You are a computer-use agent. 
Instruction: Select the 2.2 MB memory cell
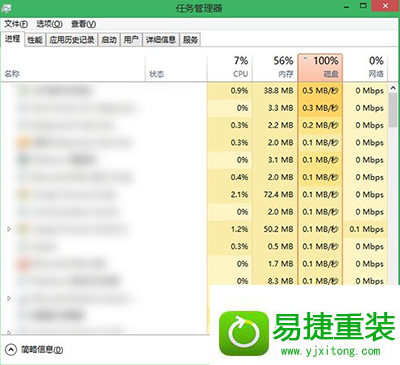coord(275,125)
